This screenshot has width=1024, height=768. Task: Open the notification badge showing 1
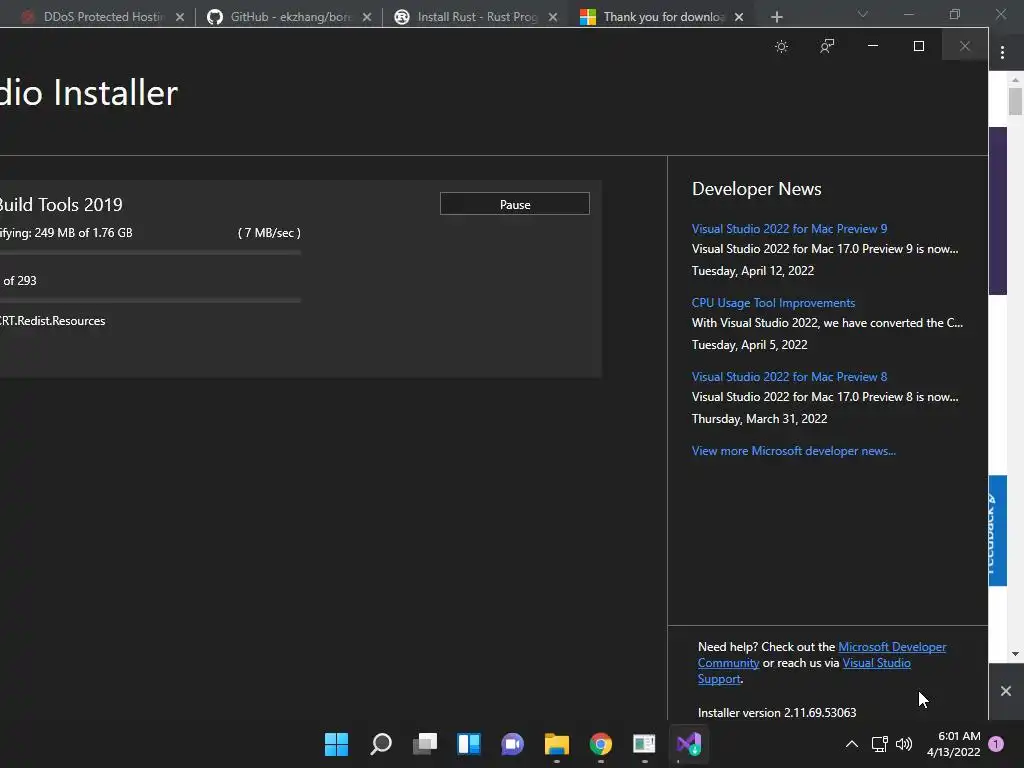996,744
